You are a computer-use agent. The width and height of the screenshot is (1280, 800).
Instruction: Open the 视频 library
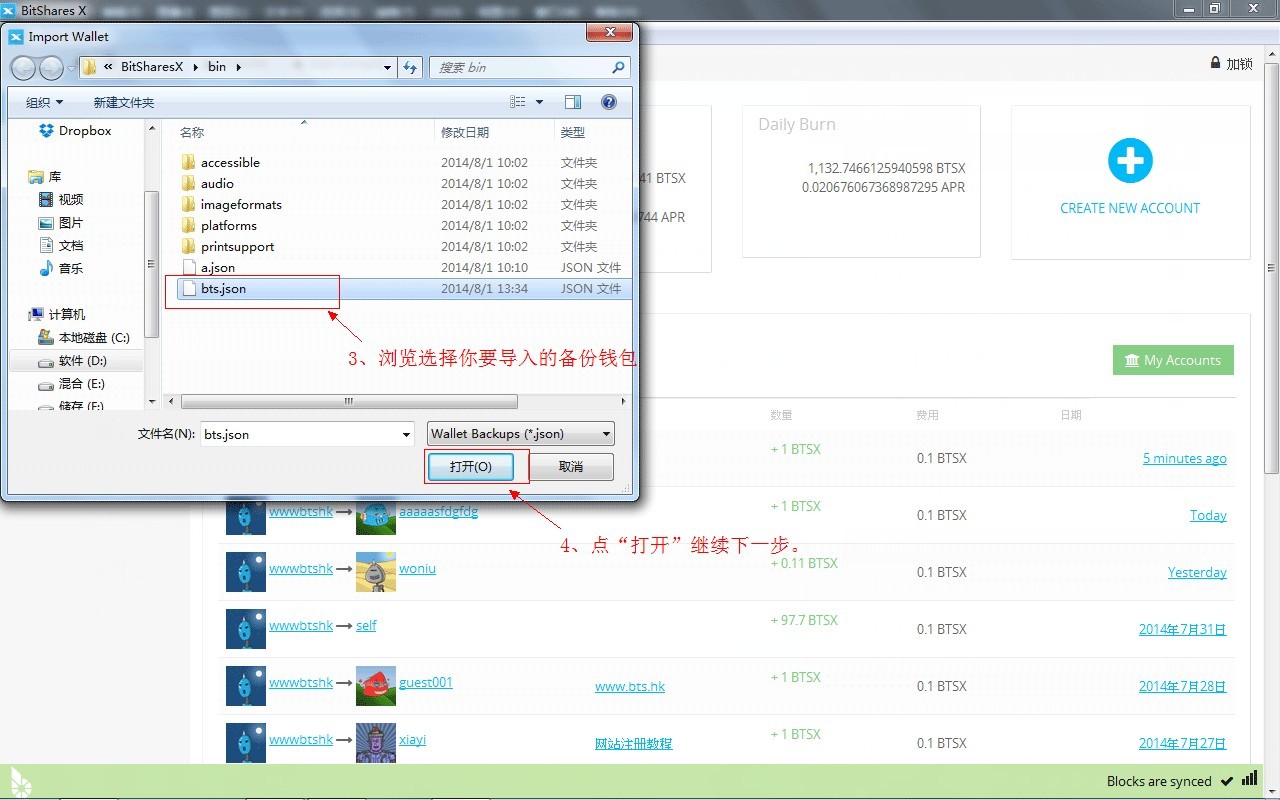click(61, 200)
